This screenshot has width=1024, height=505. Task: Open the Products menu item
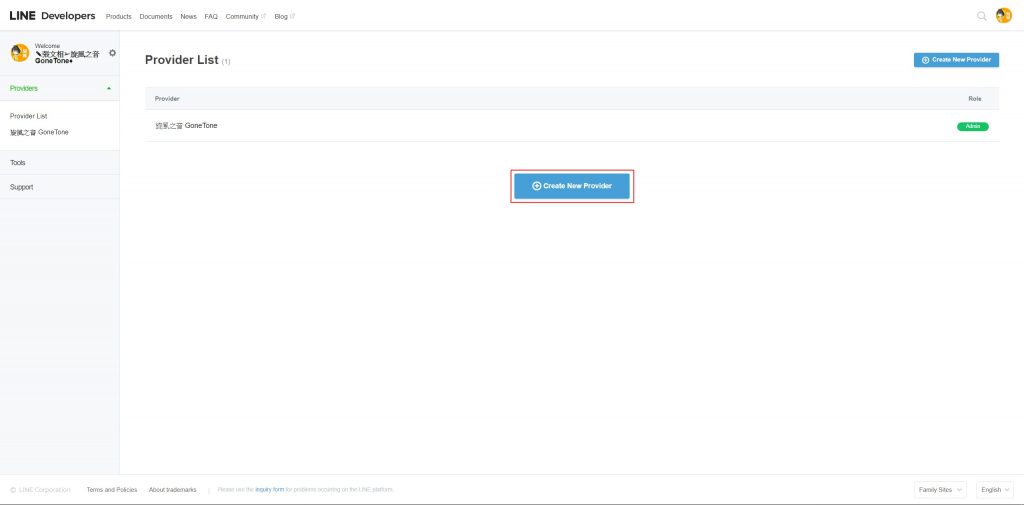[118, 17]
